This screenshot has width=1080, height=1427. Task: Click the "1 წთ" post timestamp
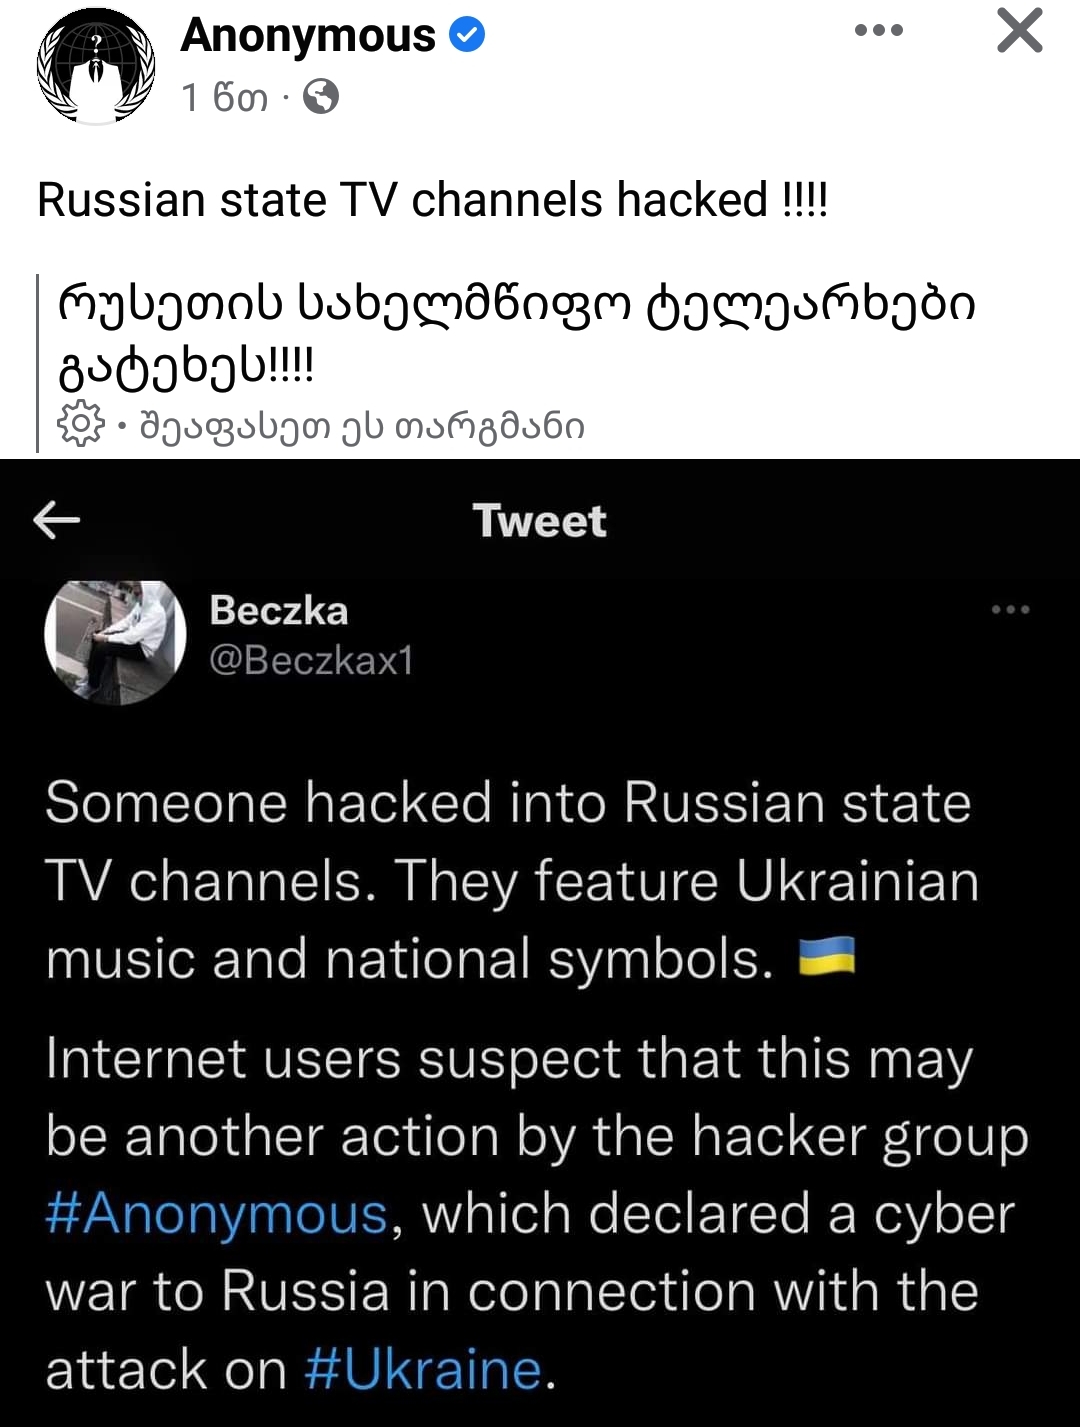point(225,97)
